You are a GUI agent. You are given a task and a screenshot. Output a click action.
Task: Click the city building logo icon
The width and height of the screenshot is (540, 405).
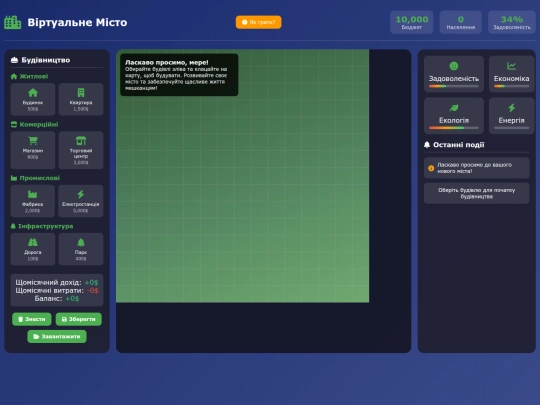(13, 22)
